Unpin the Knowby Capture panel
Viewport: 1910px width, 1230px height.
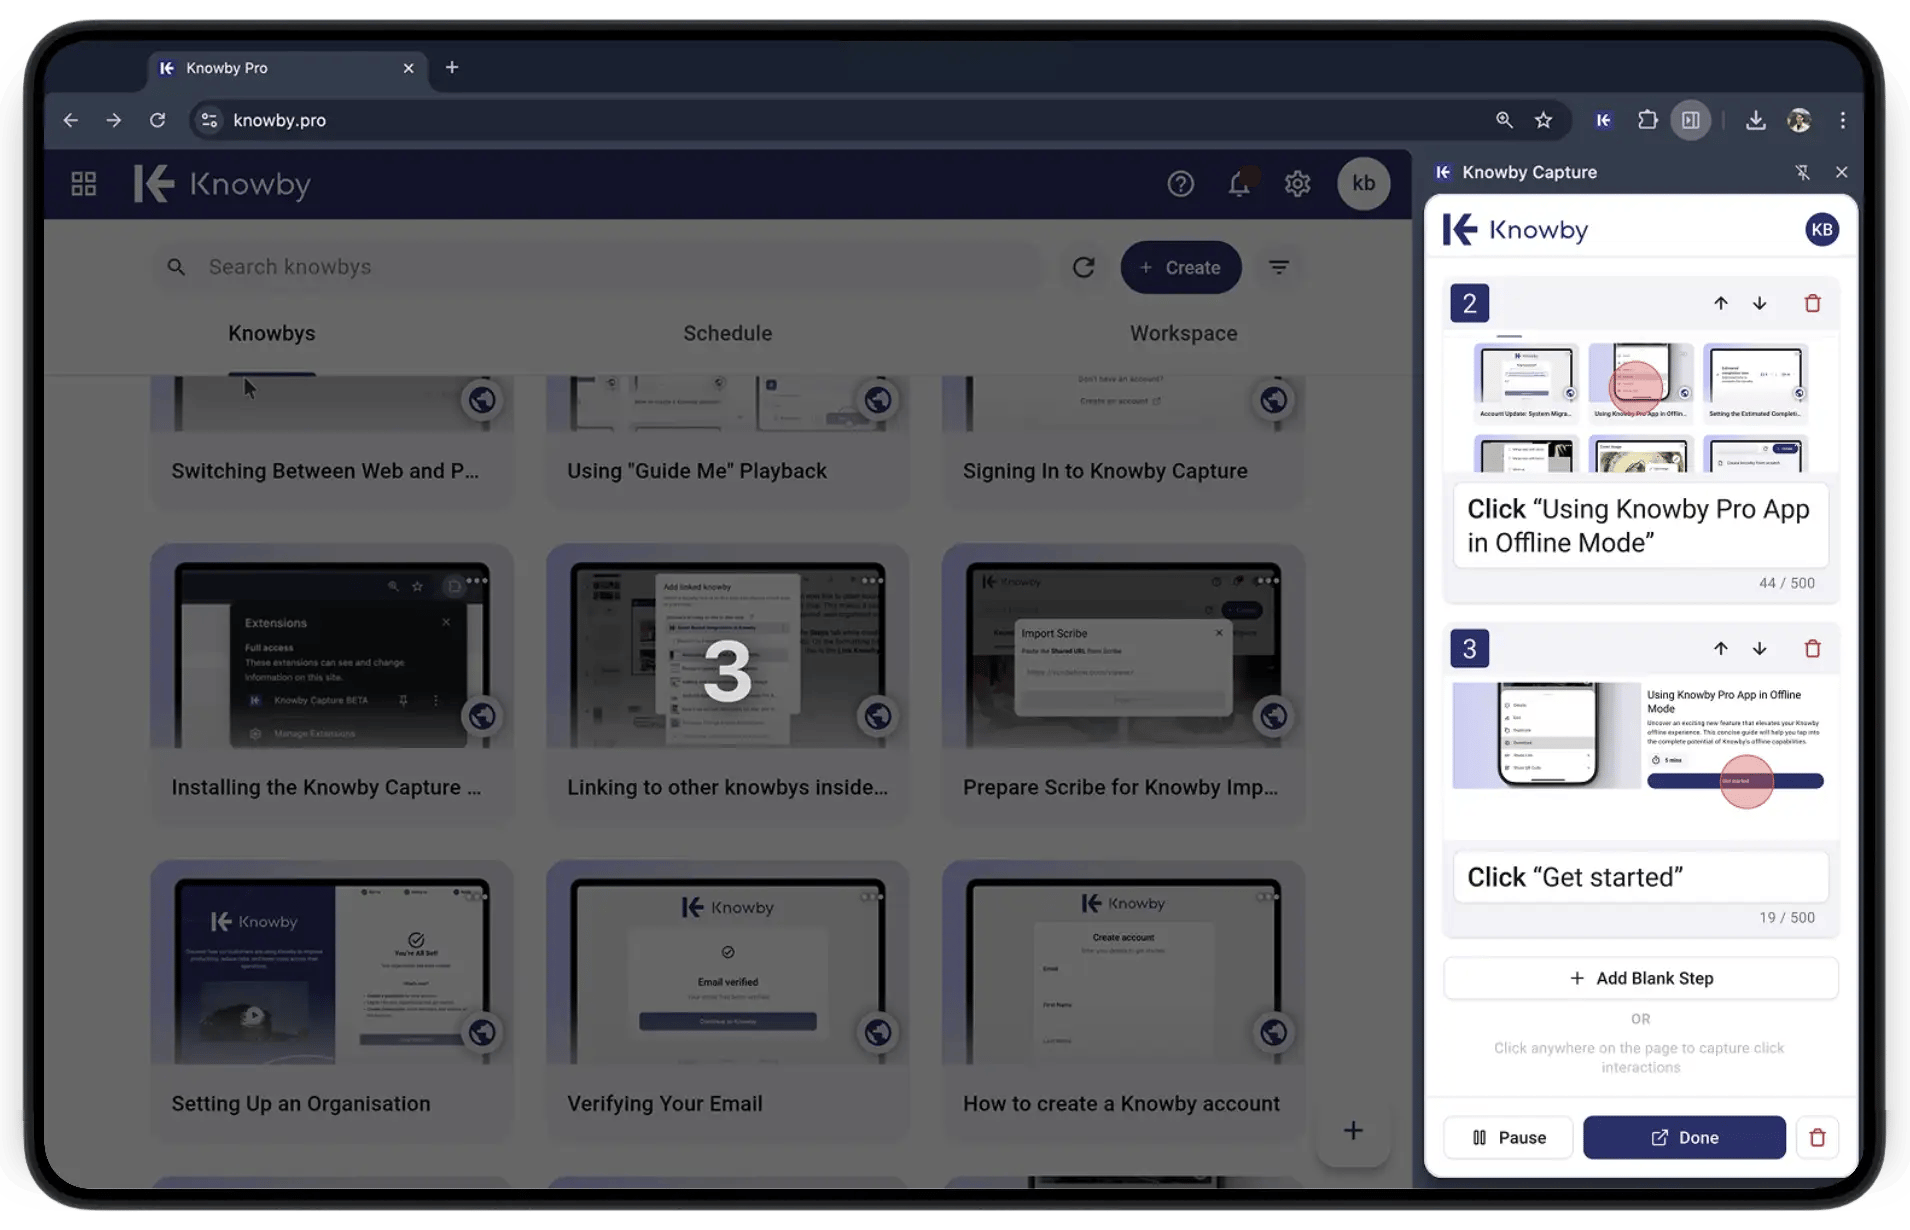pos(1803,172)
